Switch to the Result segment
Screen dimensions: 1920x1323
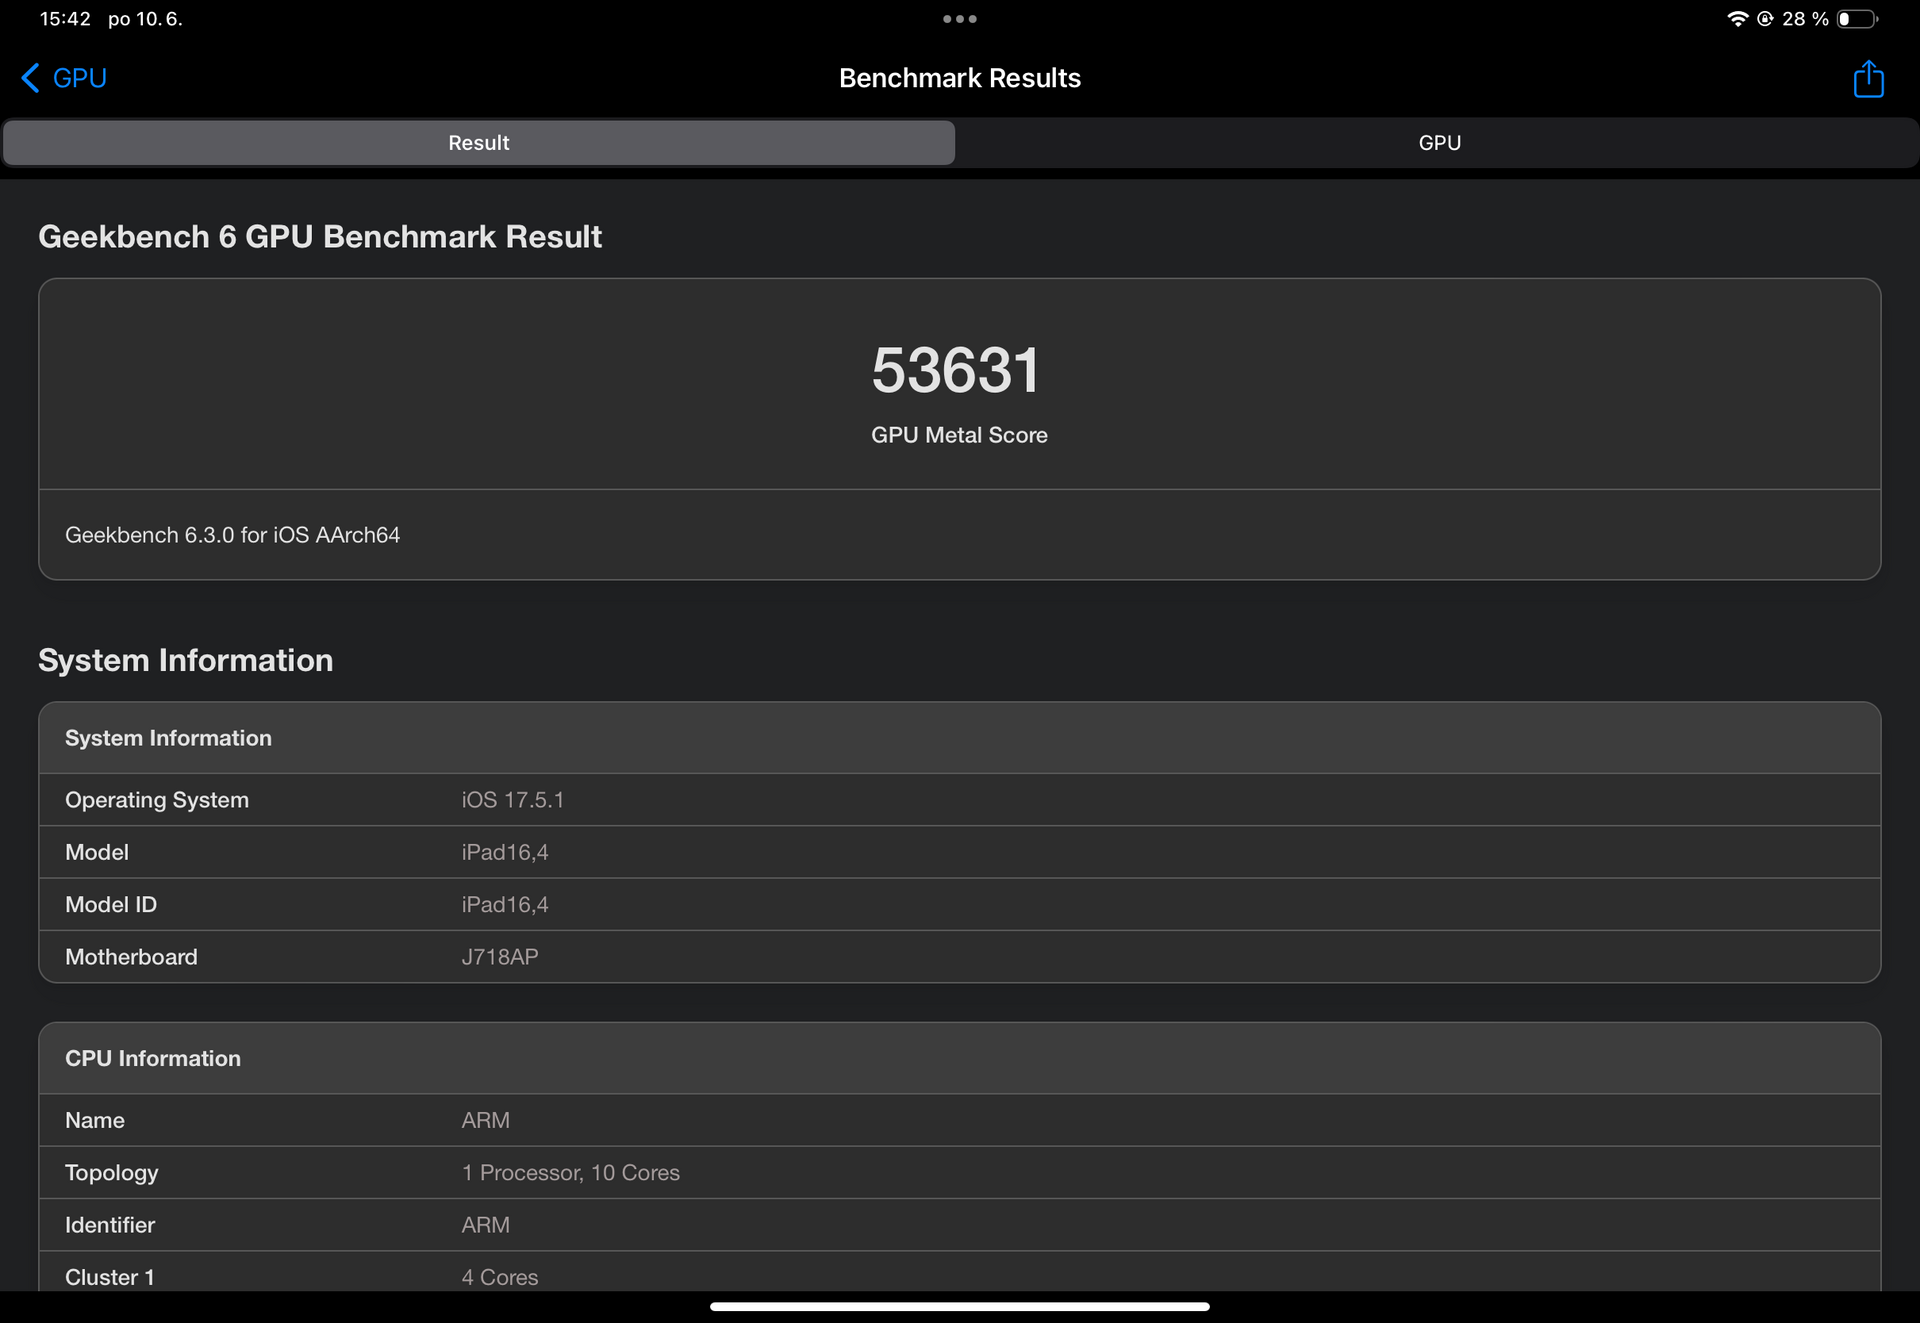coord(479,143)
